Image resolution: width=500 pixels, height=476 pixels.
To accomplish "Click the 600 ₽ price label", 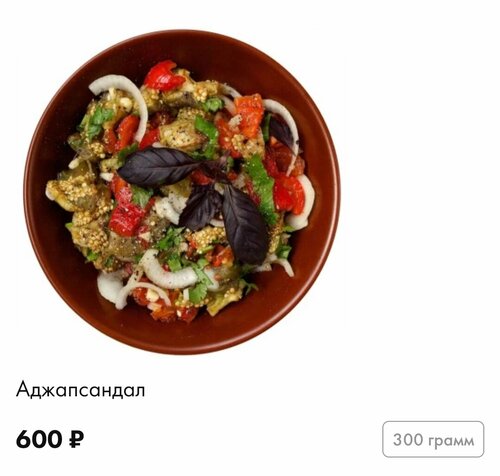I will 50,439.
